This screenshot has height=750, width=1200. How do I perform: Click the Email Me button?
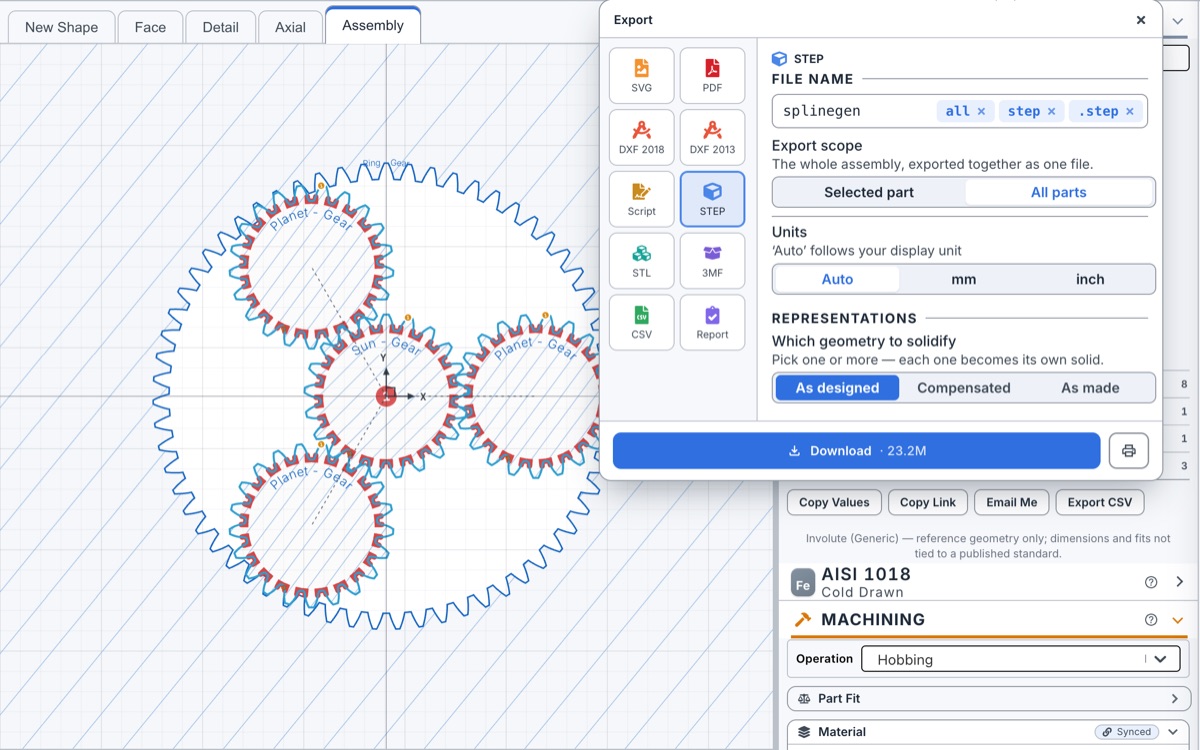pyautogui.click(x=1012, y=502)
